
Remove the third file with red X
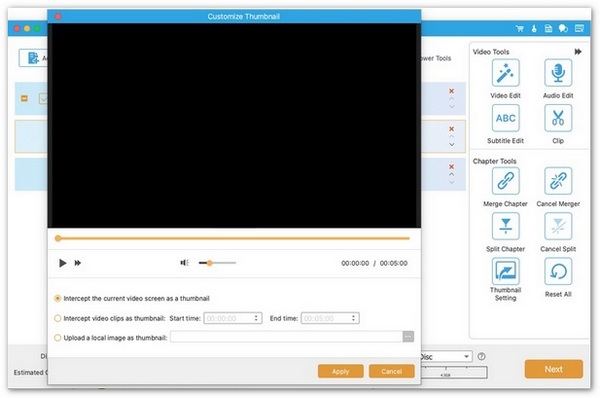(452, 167)
